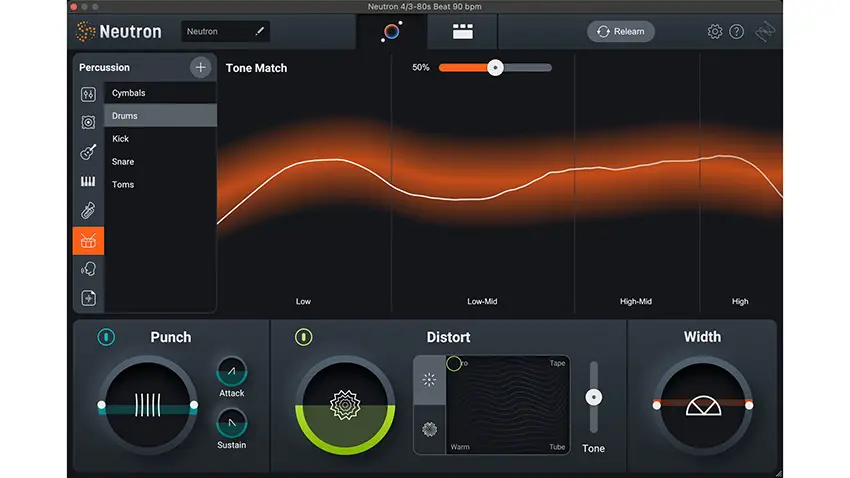
Task: Click the Width dial right handle
Action: (749, 405)
